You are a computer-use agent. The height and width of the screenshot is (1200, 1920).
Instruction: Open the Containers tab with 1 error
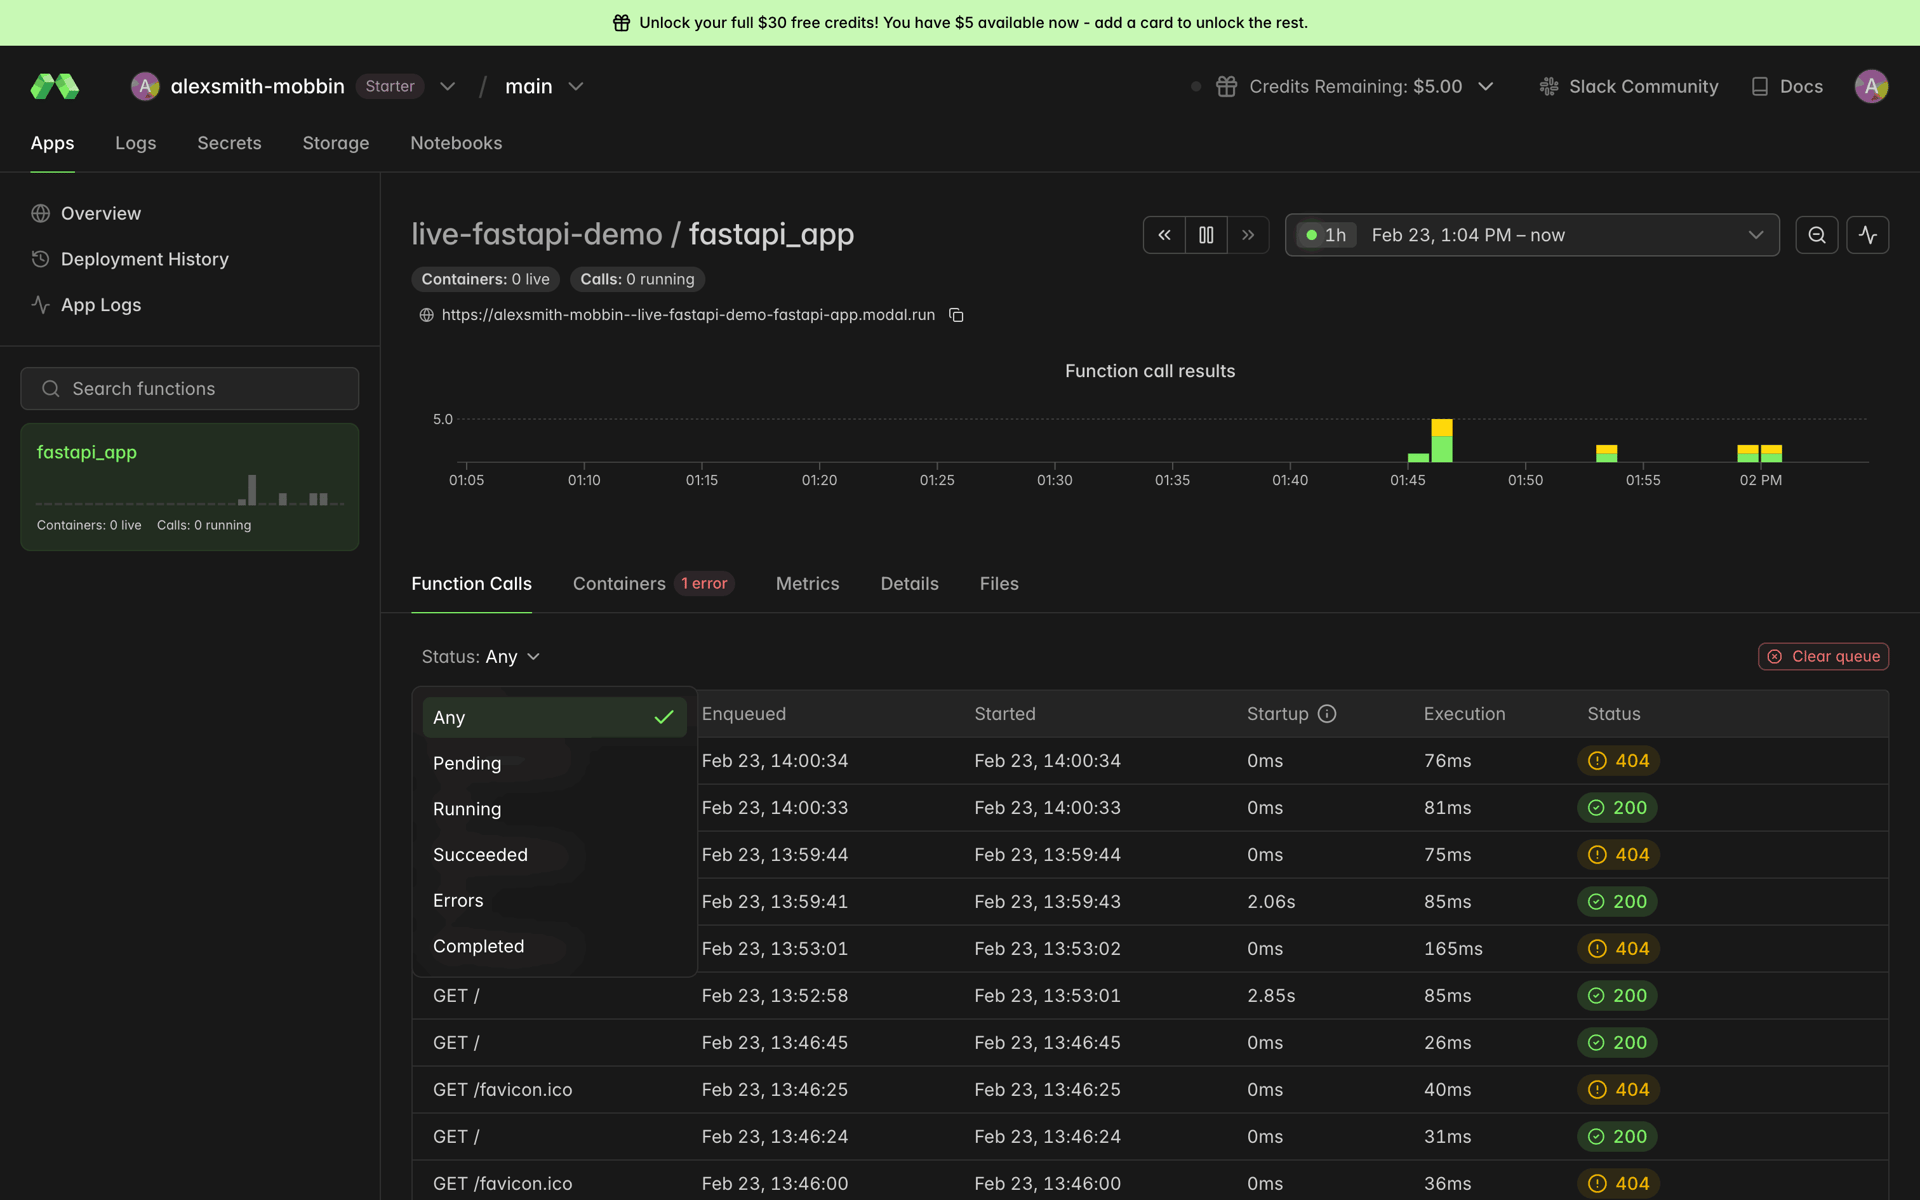pos(653,584)
